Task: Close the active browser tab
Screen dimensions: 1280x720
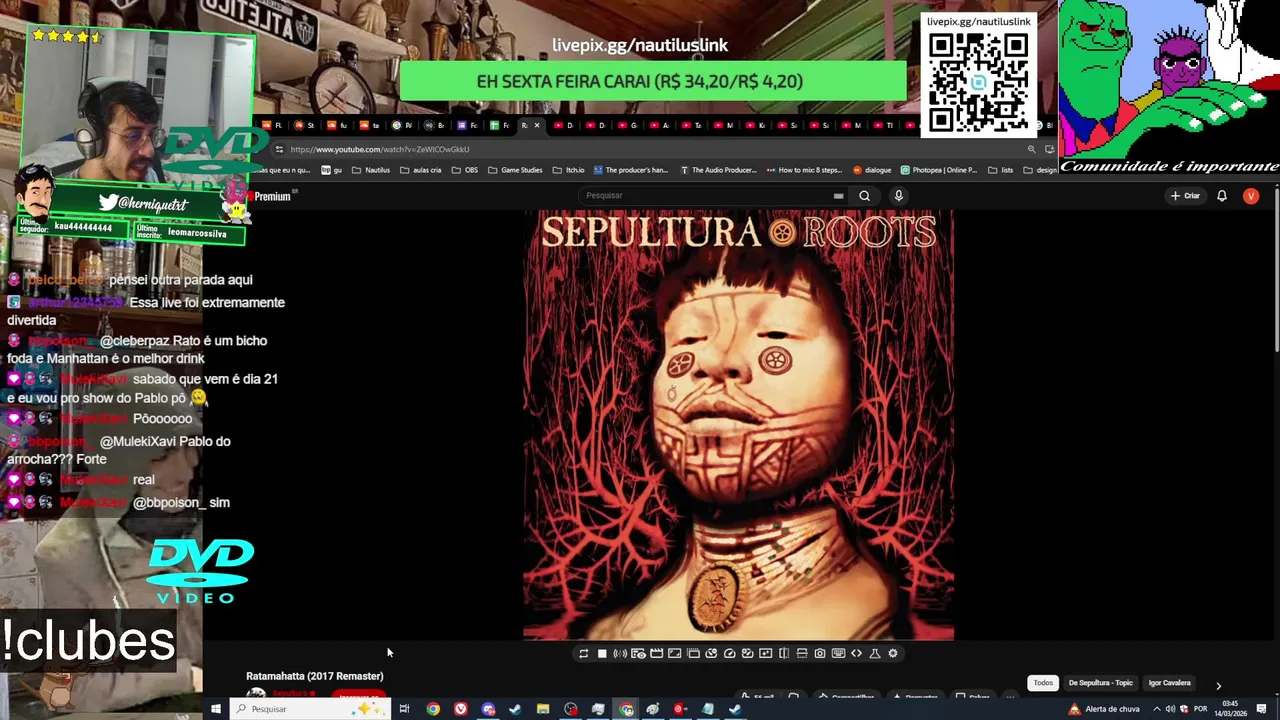Action: click(x=537, y=125)
